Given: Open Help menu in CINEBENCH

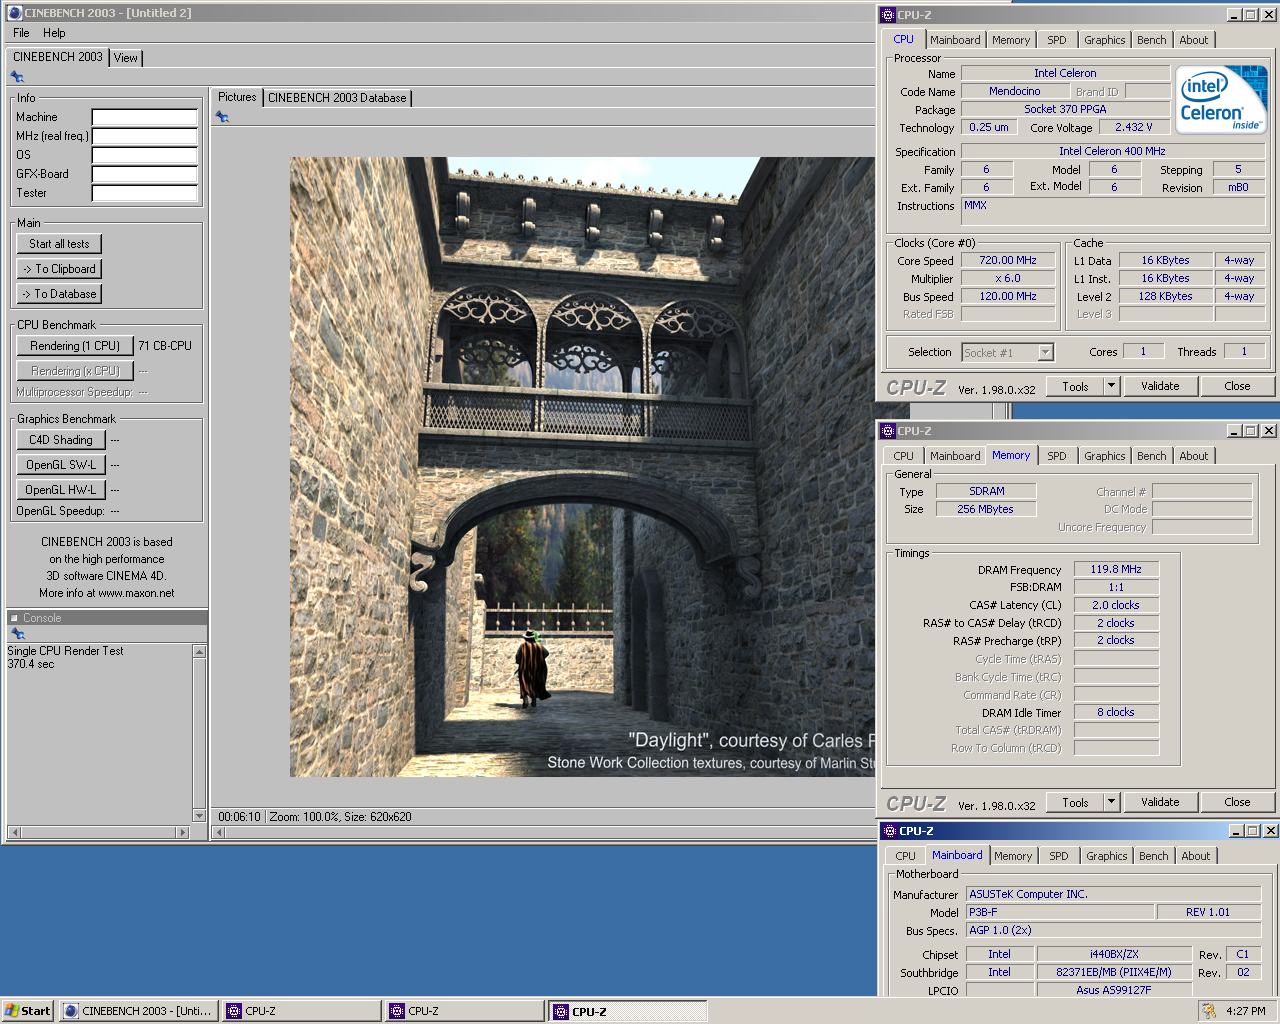Looking at the screenshot, I should click(54, 33).
